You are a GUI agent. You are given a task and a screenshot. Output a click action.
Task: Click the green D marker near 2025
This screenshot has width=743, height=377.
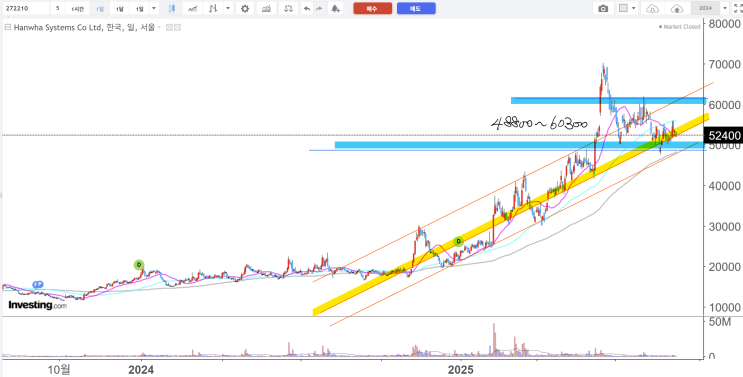coord(458,242)
